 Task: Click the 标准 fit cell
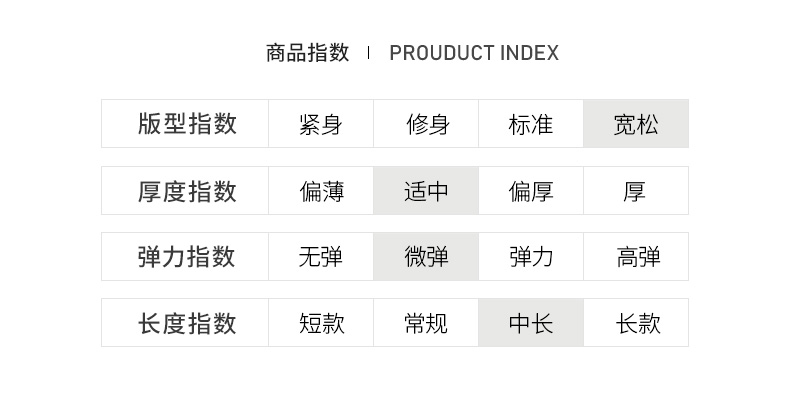531,124
